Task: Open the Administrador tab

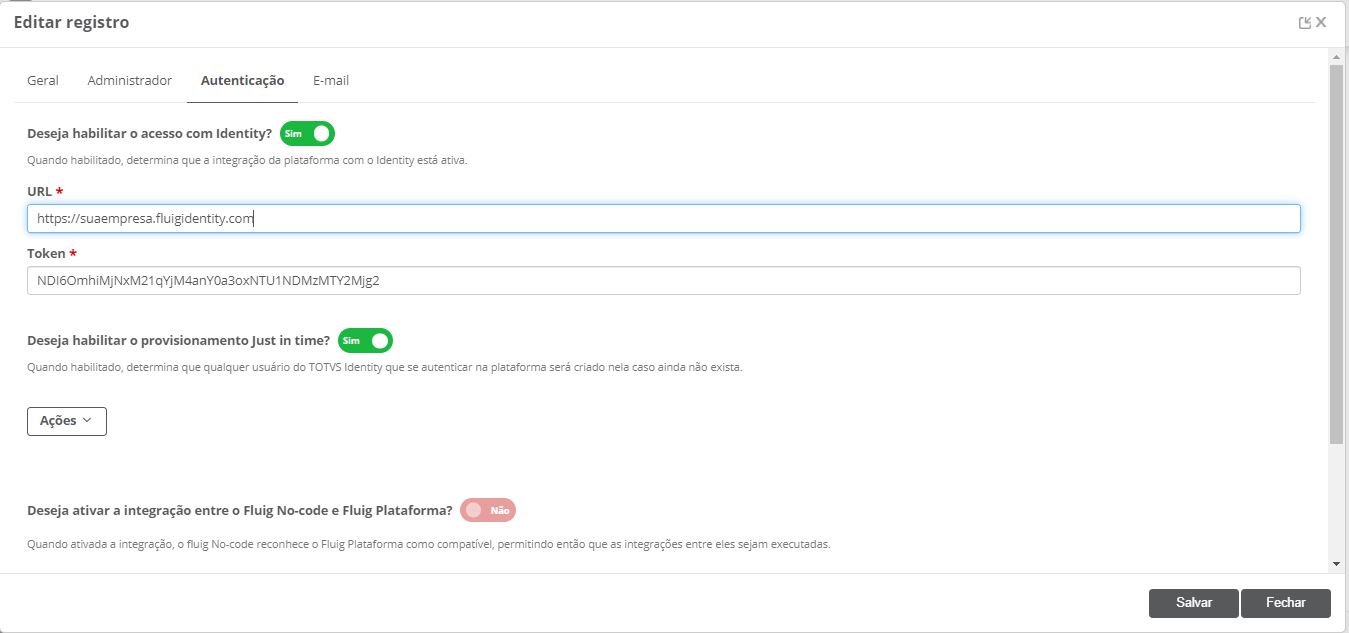Action: 130,80
